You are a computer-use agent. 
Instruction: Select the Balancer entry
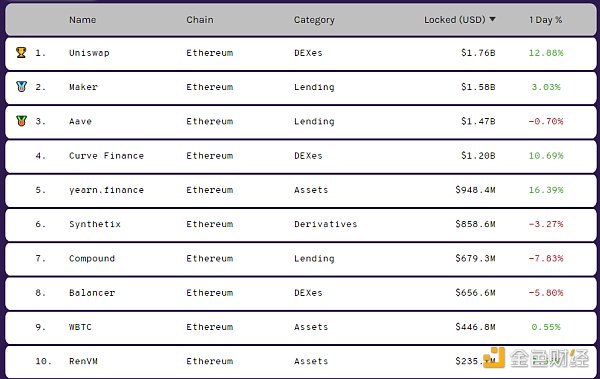tap(92, 293)
